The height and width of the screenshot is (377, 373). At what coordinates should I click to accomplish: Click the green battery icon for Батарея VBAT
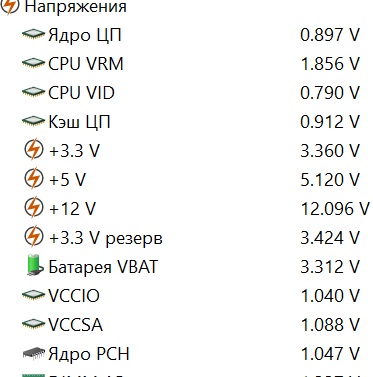click(x=35, y=265)
